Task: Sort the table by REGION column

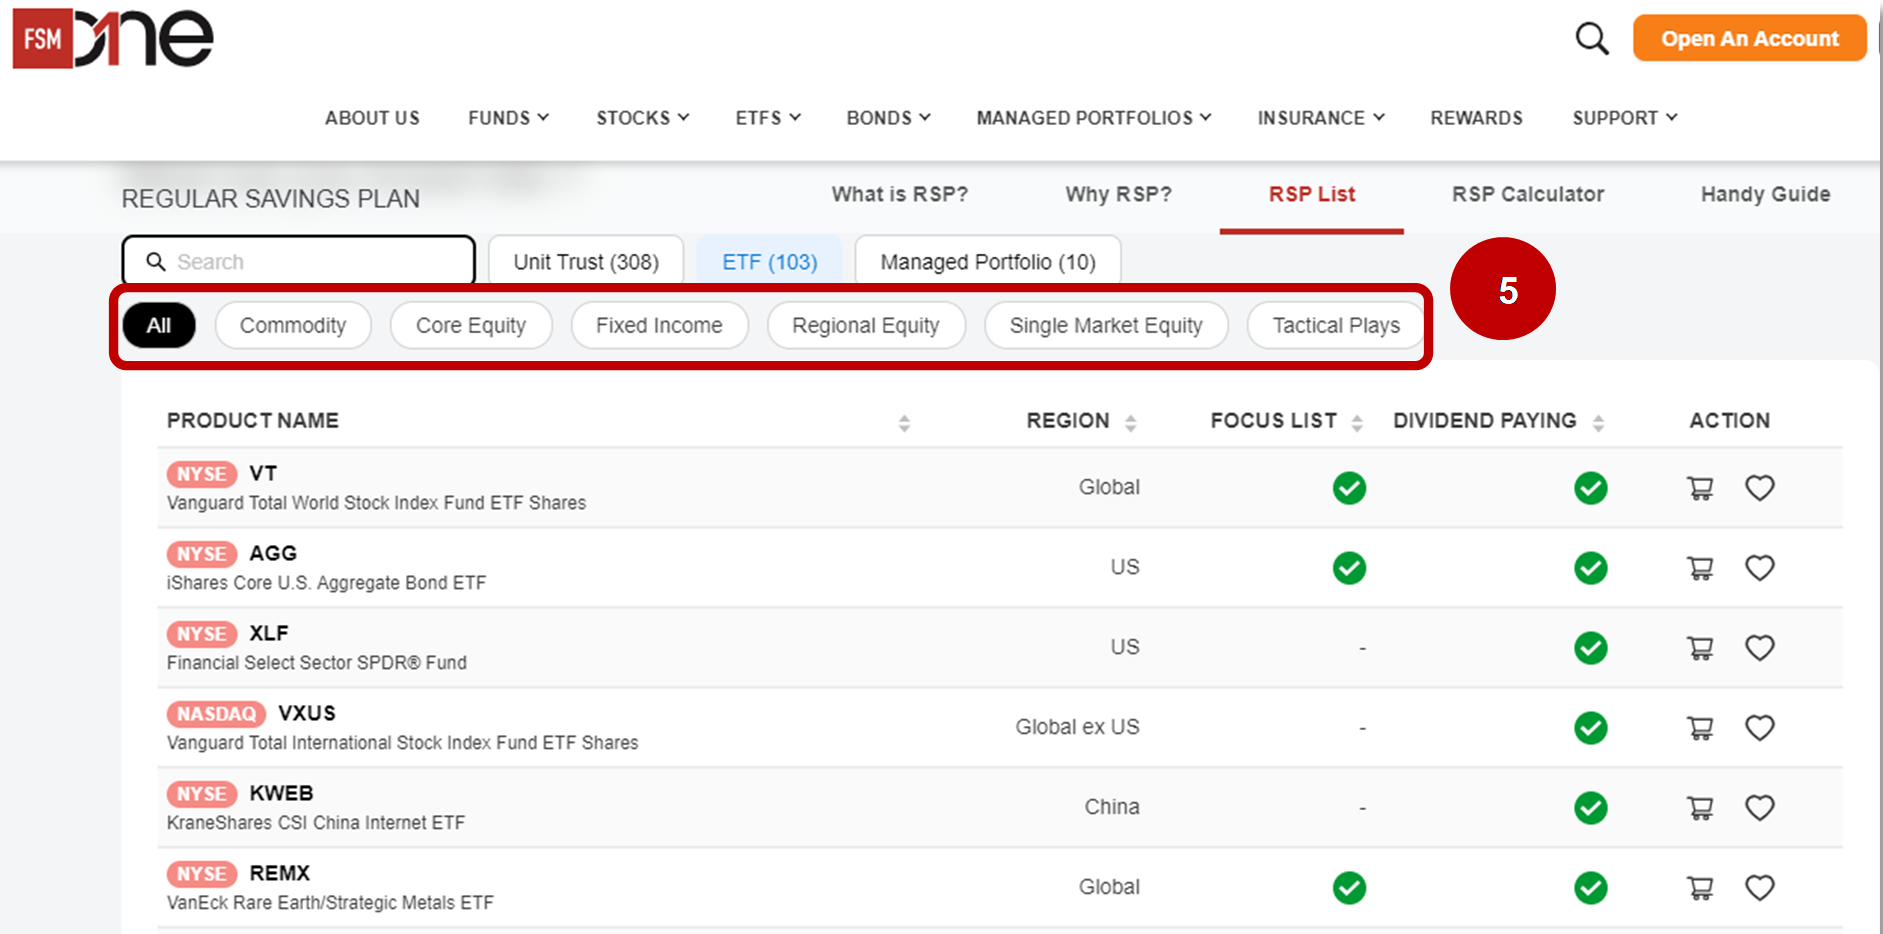Action: (x=1131, y=421)
